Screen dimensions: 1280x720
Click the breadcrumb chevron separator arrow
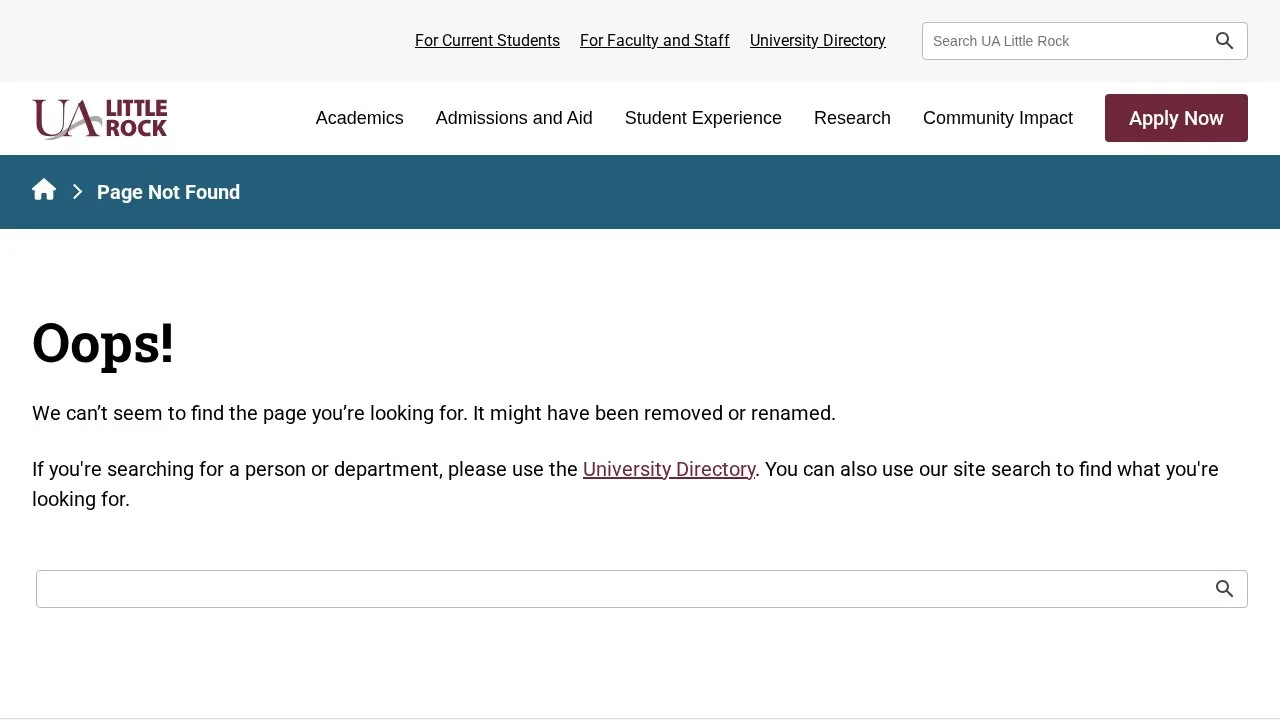click(77, 192)
